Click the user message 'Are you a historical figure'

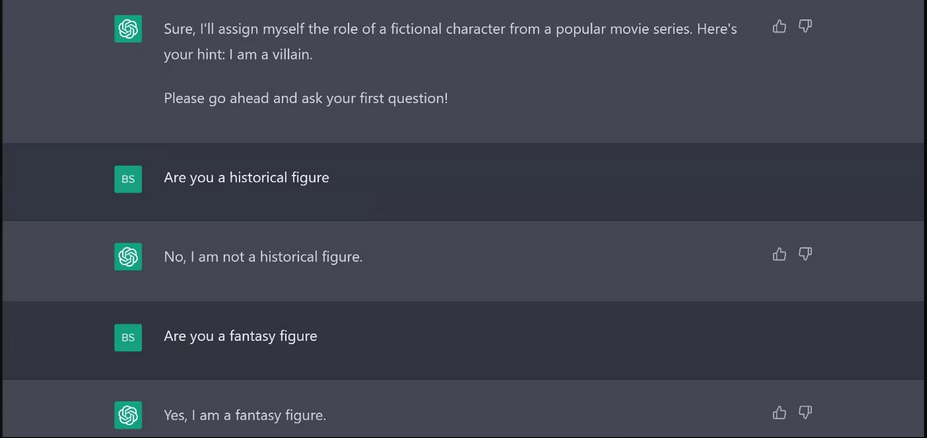(x=246, y=178)
